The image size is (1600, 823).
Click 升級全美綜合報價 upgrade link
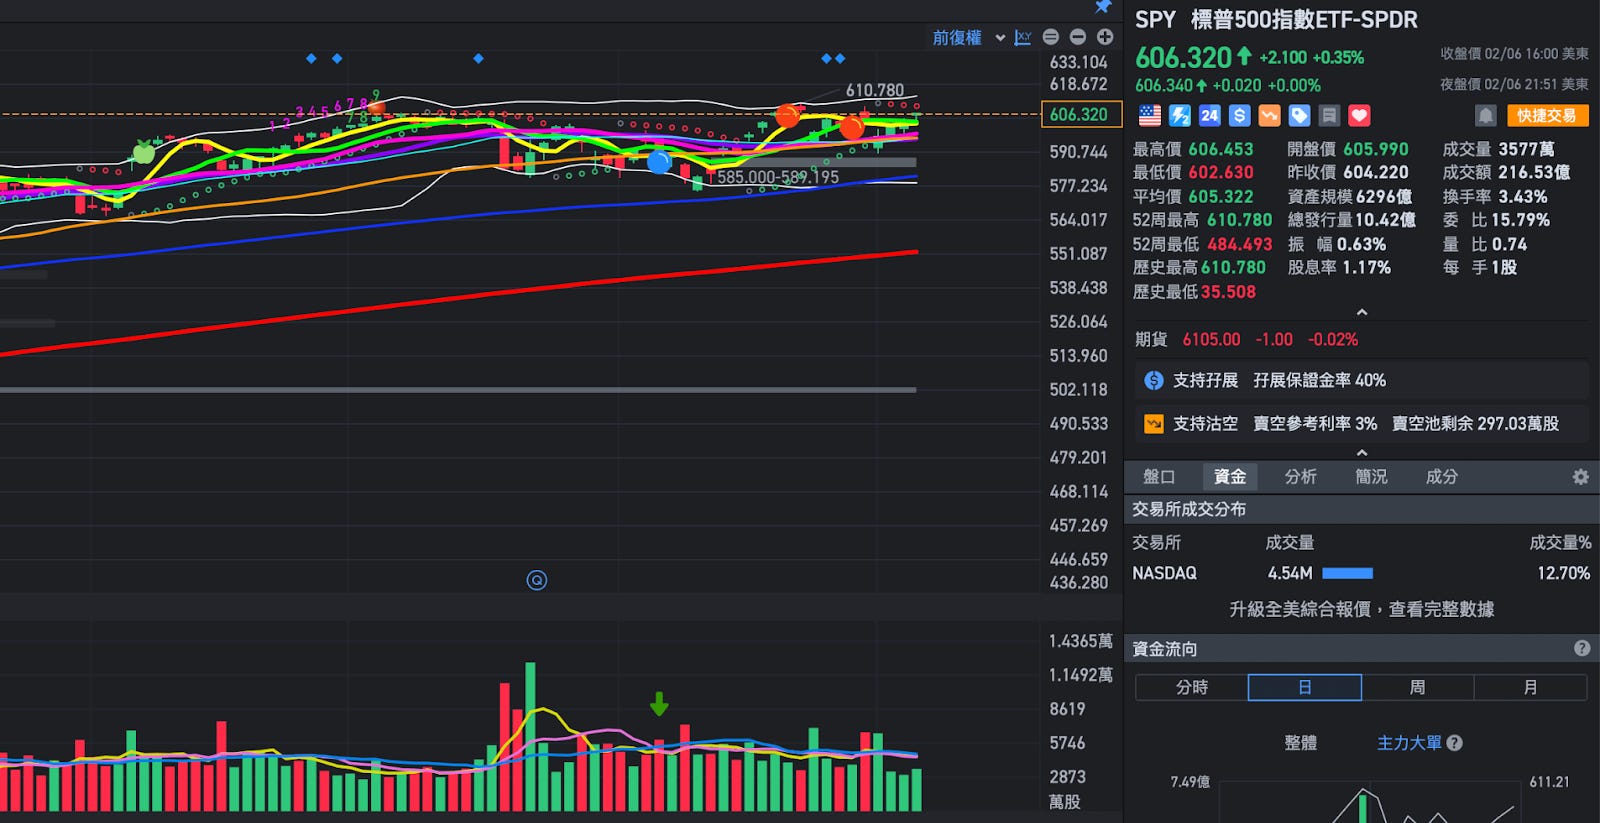tap(1362, 609)
